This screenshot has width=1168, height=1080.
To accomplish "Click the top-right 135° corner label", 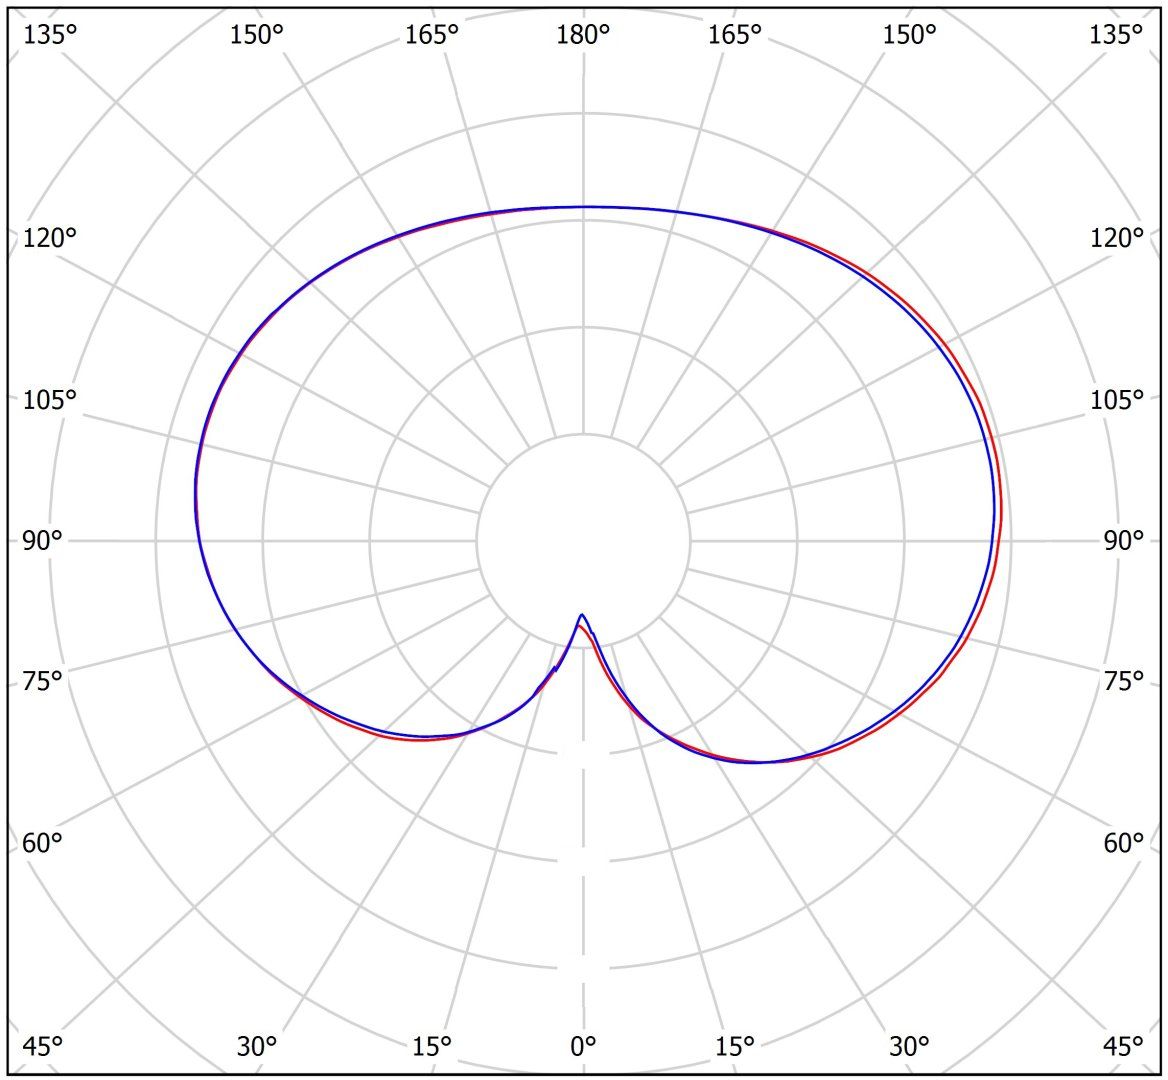I will pos(1117,35).
